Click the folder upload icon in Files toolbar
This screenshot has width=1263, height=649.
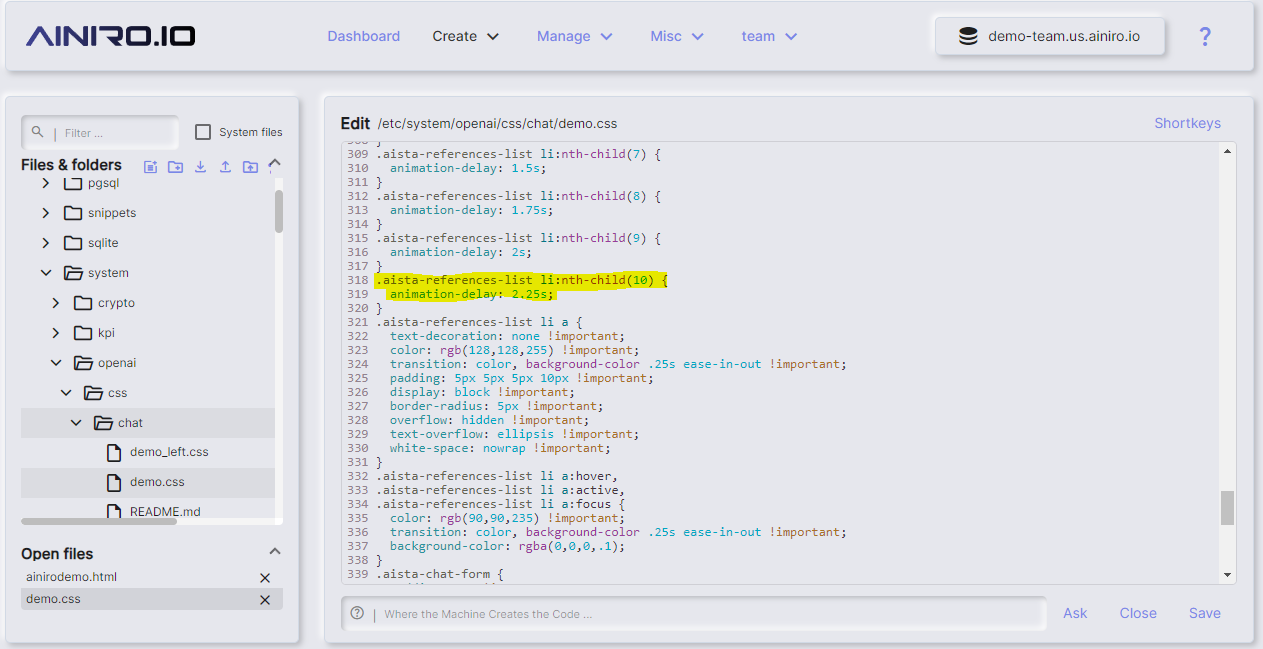click(250, 167)
